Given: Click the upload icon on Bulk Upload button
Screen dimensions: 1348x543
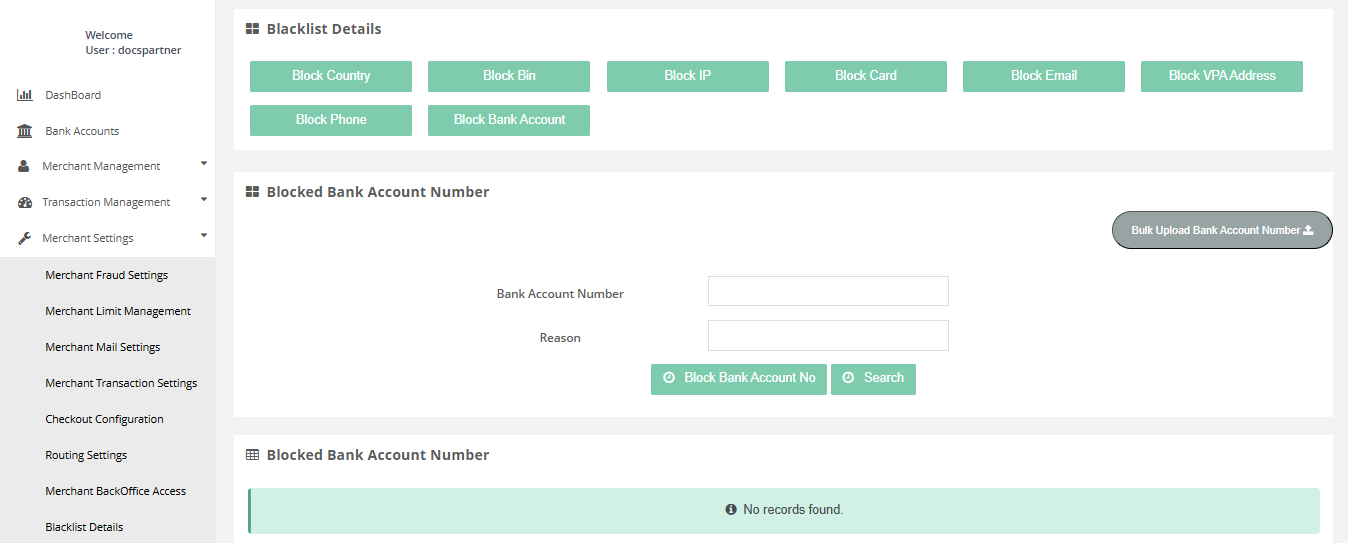Looking at the screenshot, I should [x=1308, y=230].
